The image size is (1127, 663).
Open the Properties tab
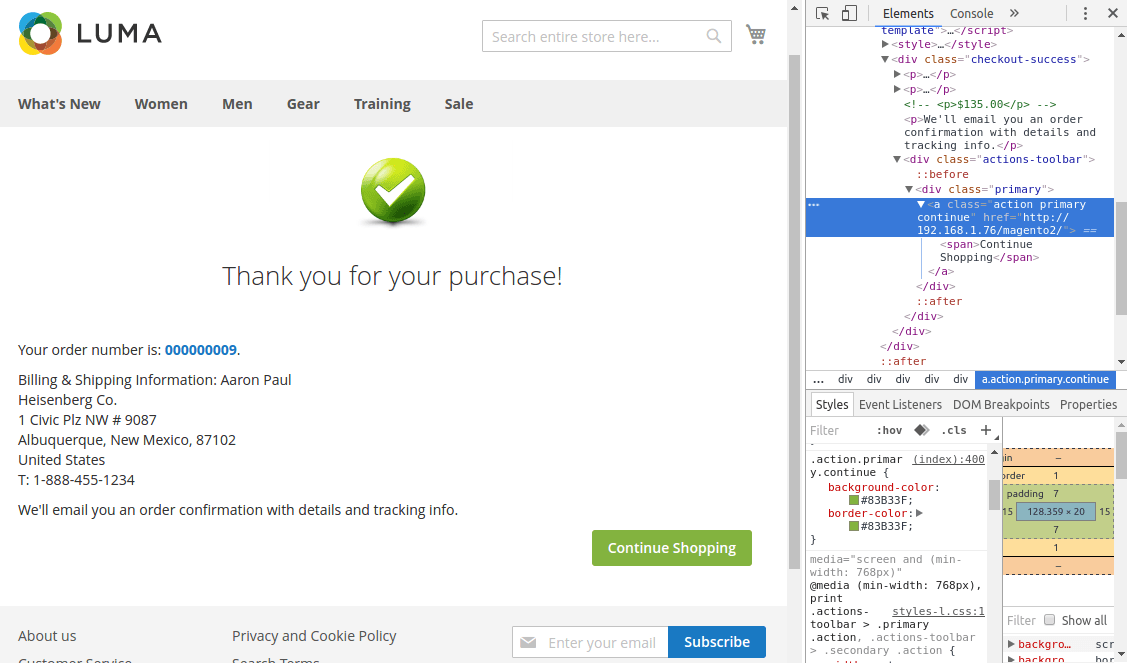[1088, 404]
